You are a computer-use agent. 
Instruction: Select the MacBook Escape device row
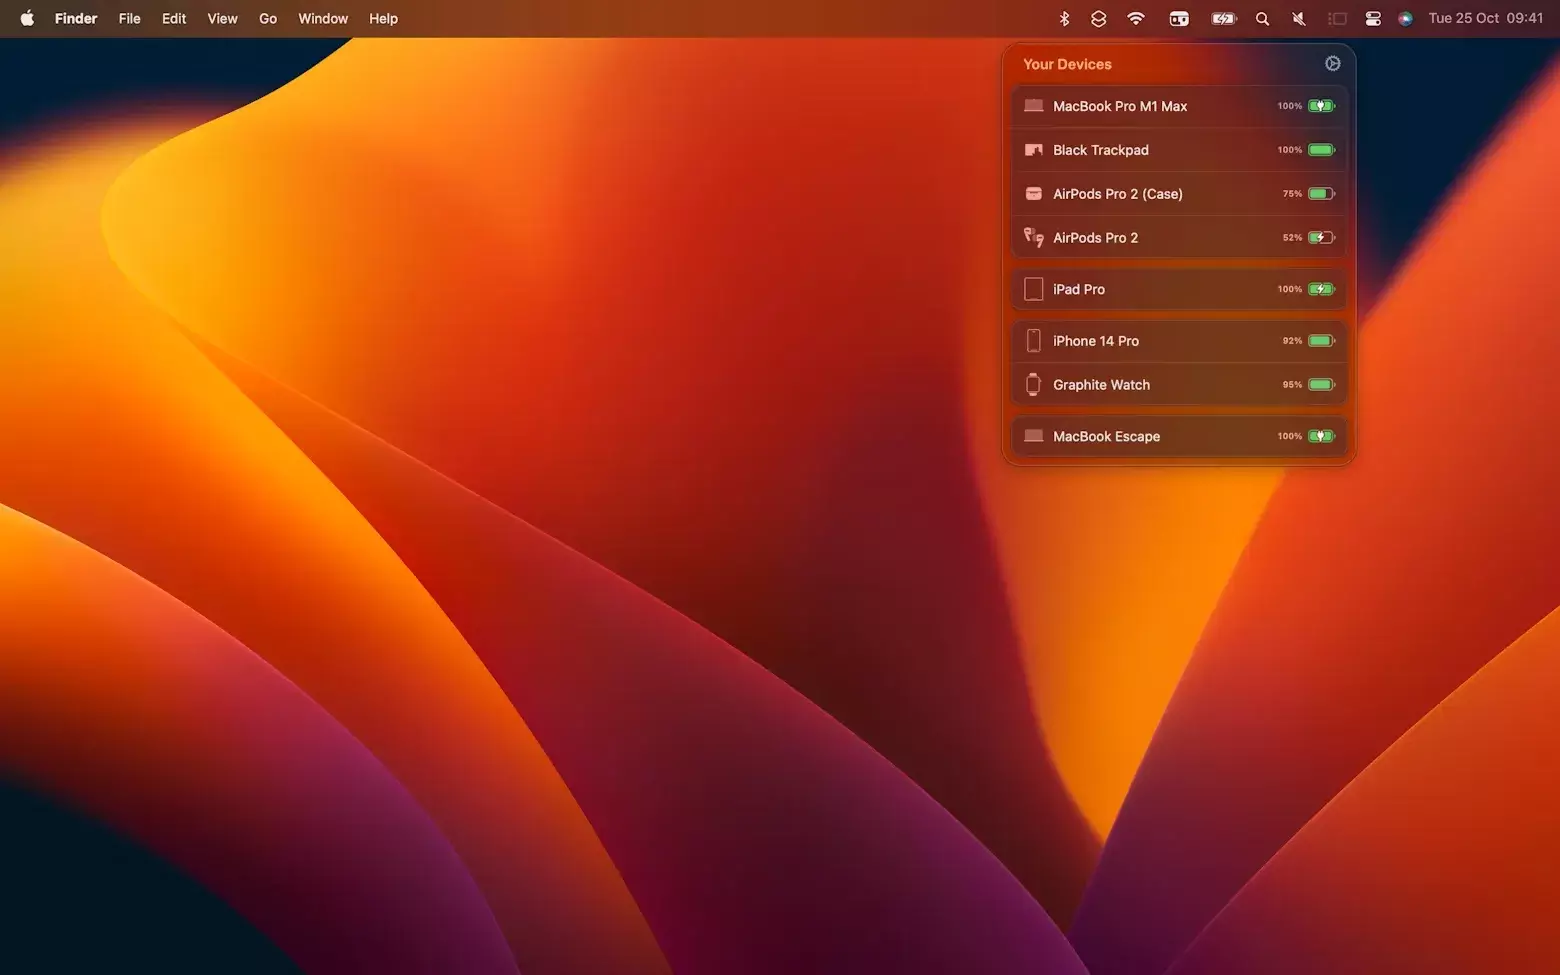1178,436
